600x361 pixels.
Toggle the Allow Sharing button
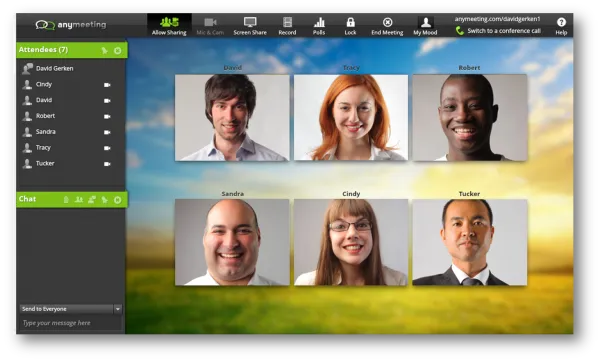pos(169,26)
